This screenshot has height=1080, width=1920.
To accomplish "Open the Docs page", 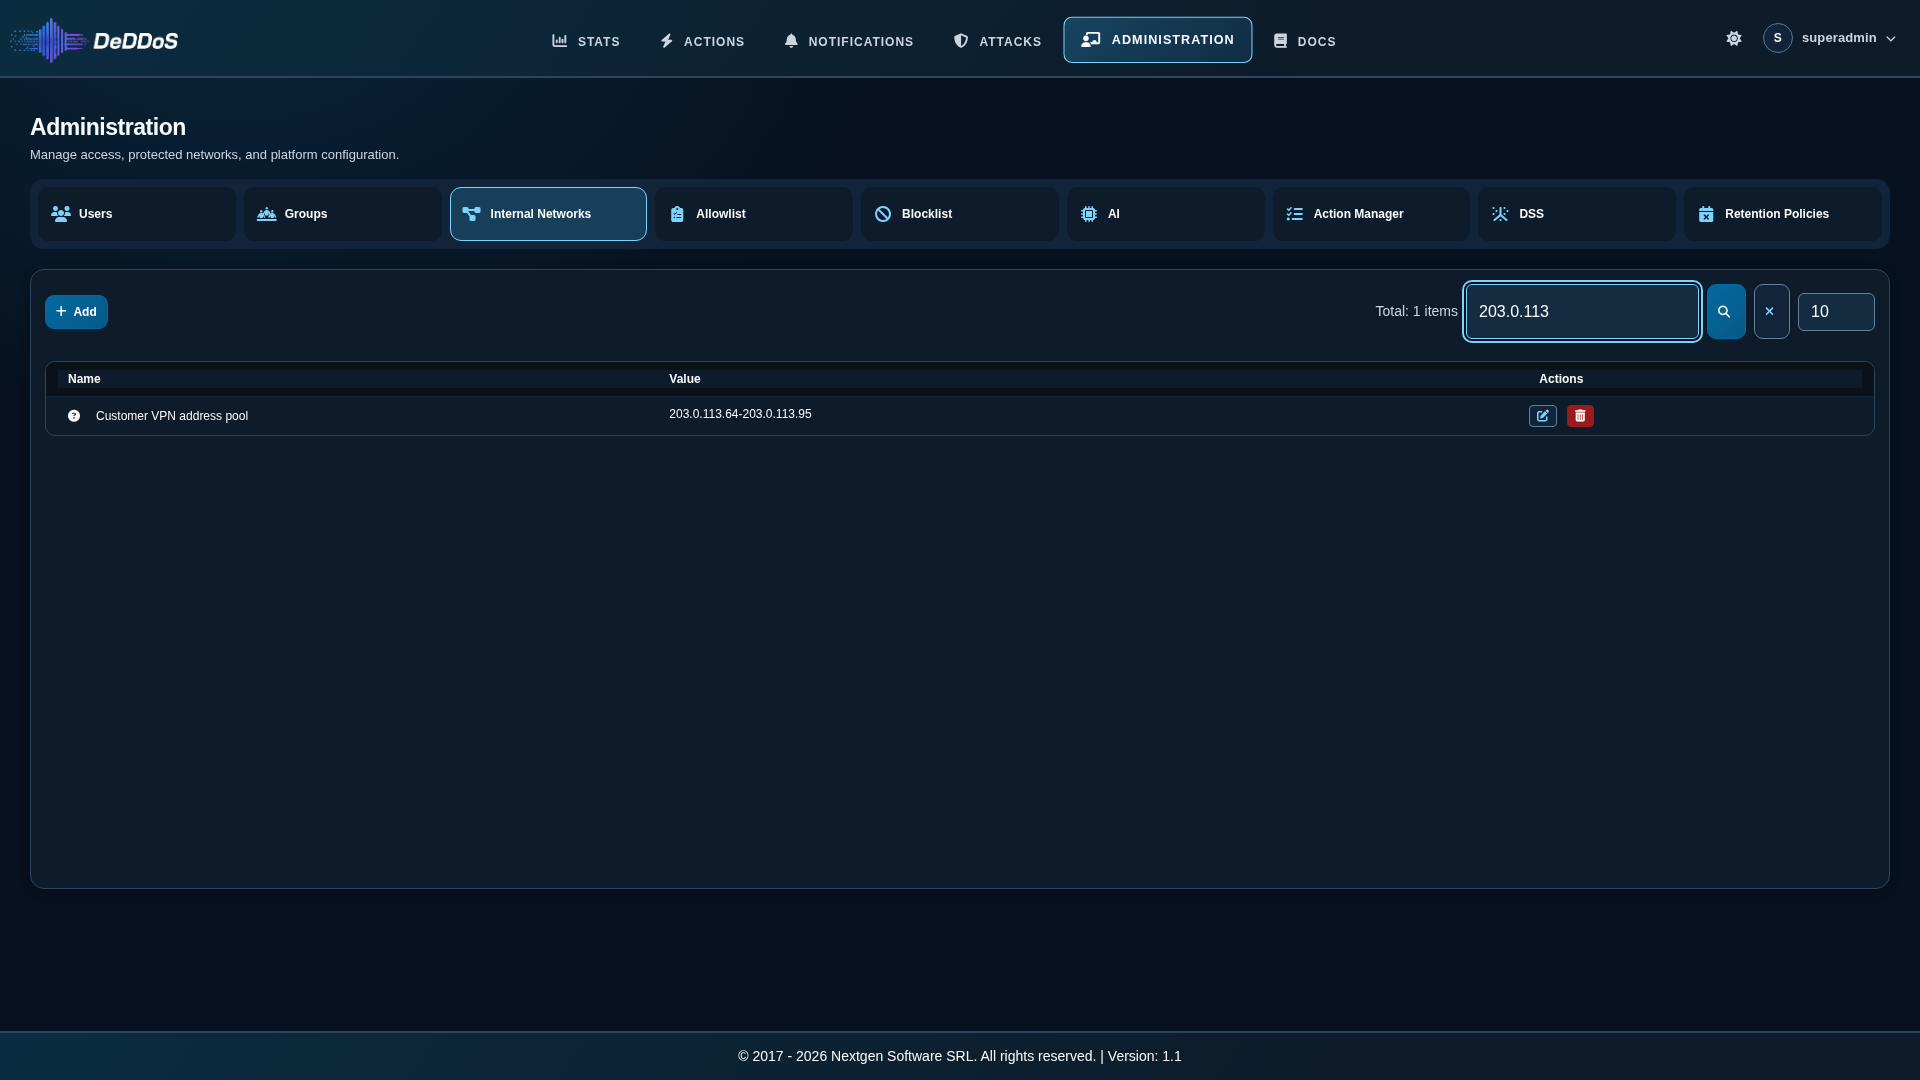I will click(x=1304, y=41).
